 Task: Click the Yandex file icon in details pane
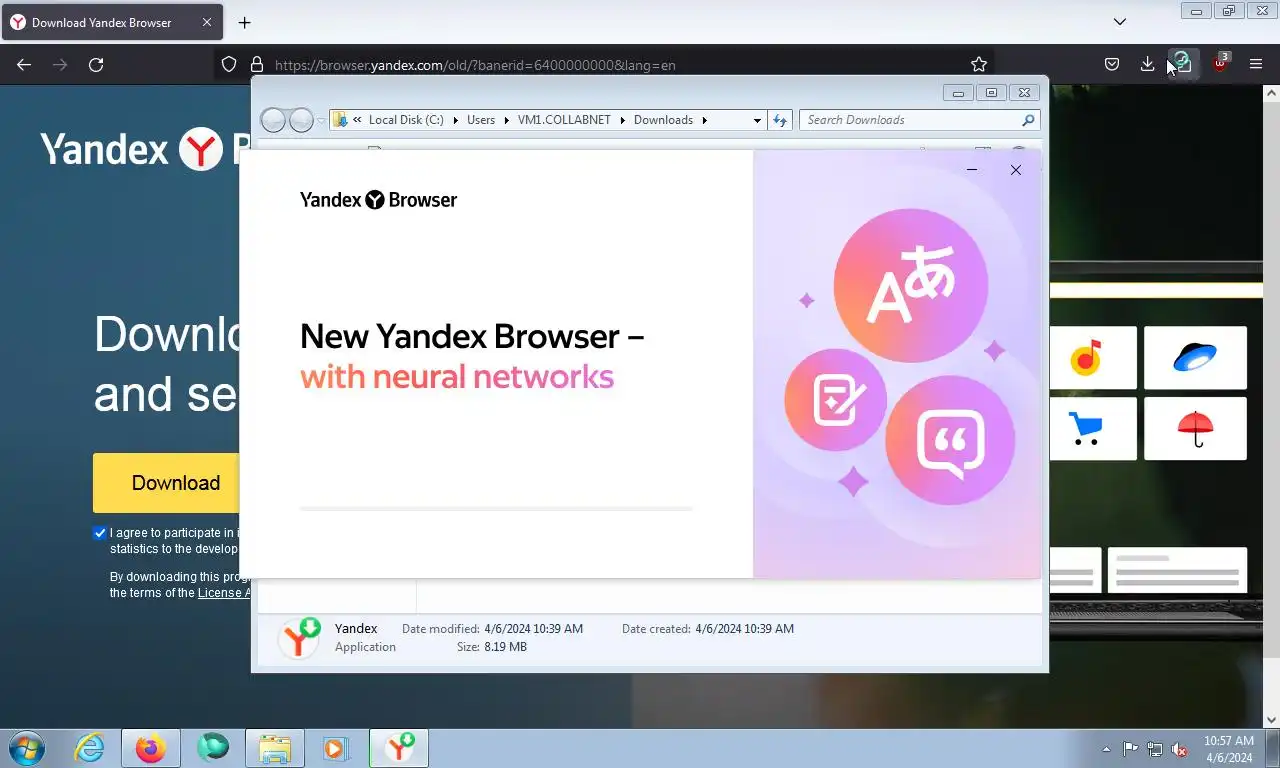point(299,638)
